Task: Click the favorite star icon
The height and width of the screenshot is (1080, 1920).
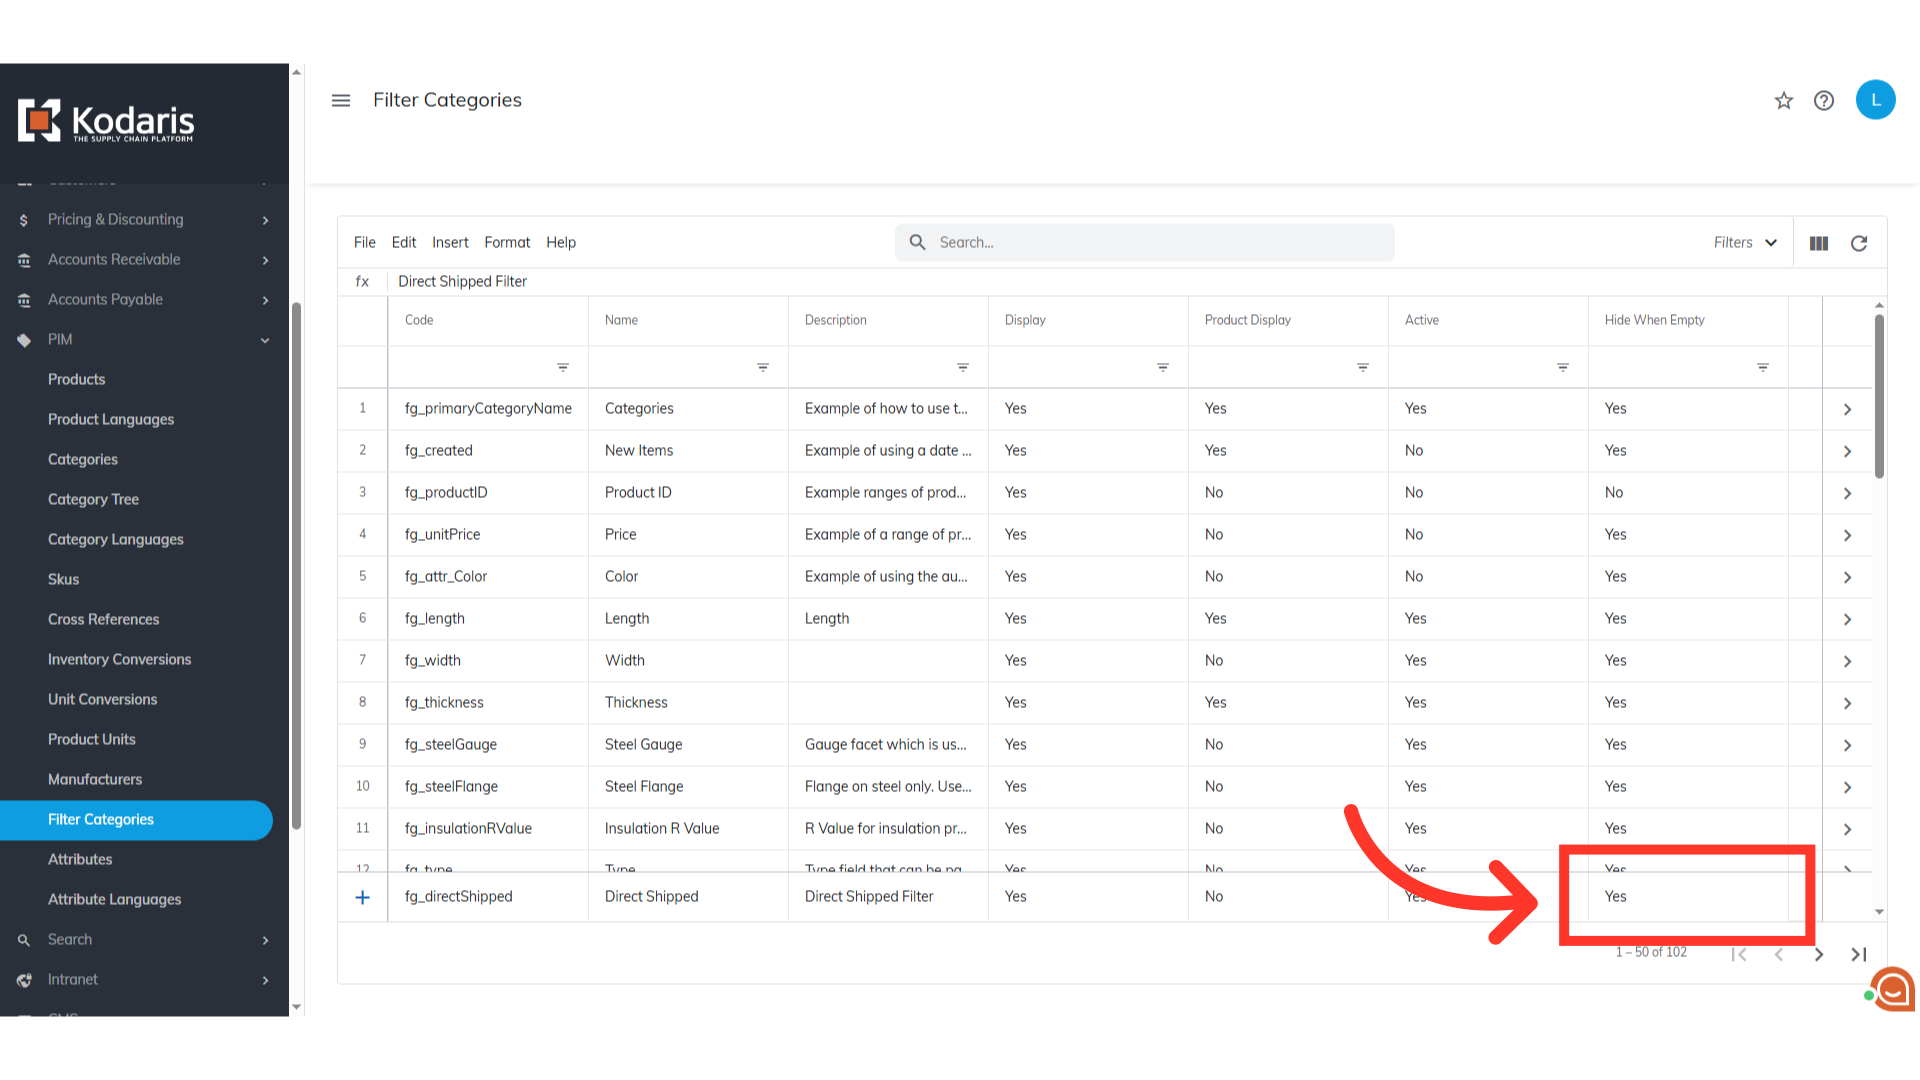Action: pyautogui.click(x=1784, y=101)
